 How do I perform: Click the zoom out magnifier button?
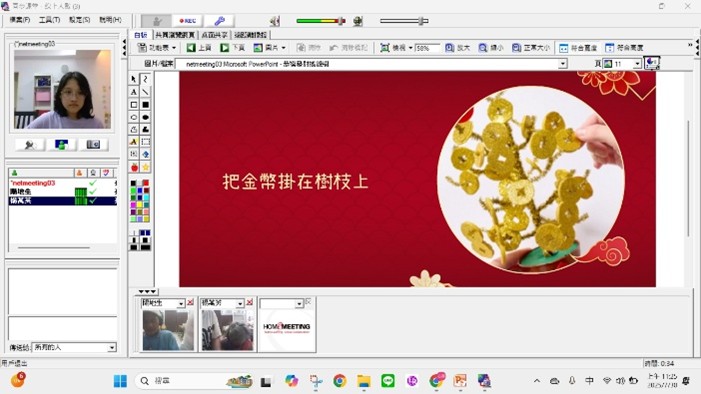pos(491,47)
